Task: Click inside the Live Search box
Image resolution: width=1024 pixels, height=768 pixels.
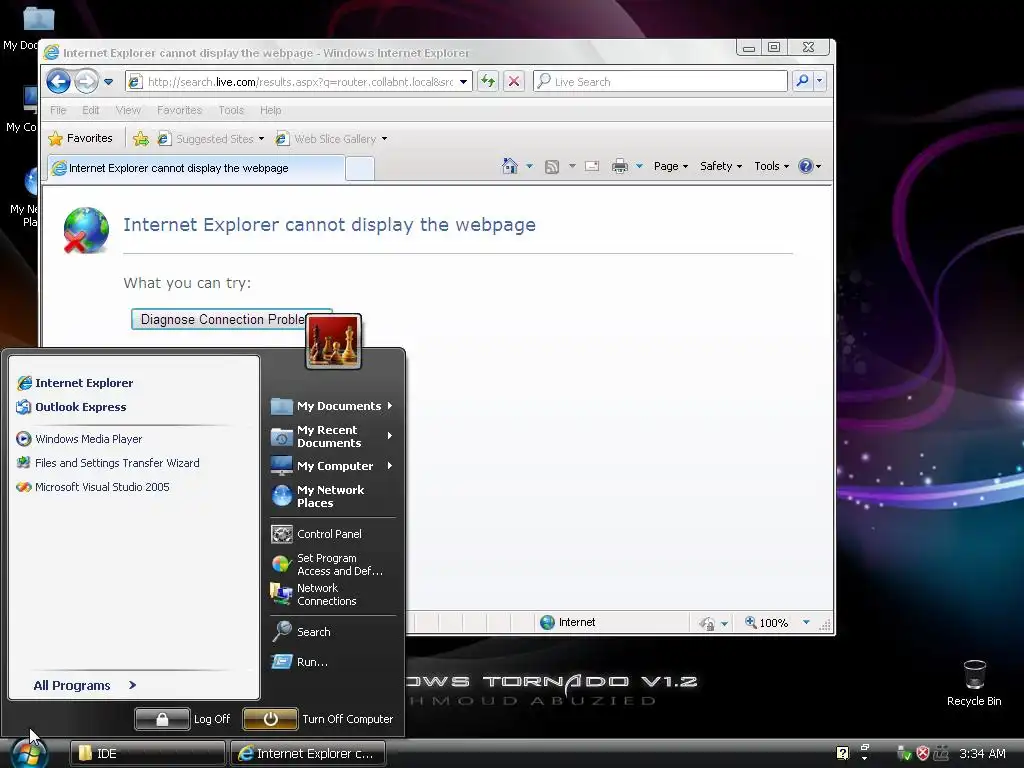Action: 661,82
